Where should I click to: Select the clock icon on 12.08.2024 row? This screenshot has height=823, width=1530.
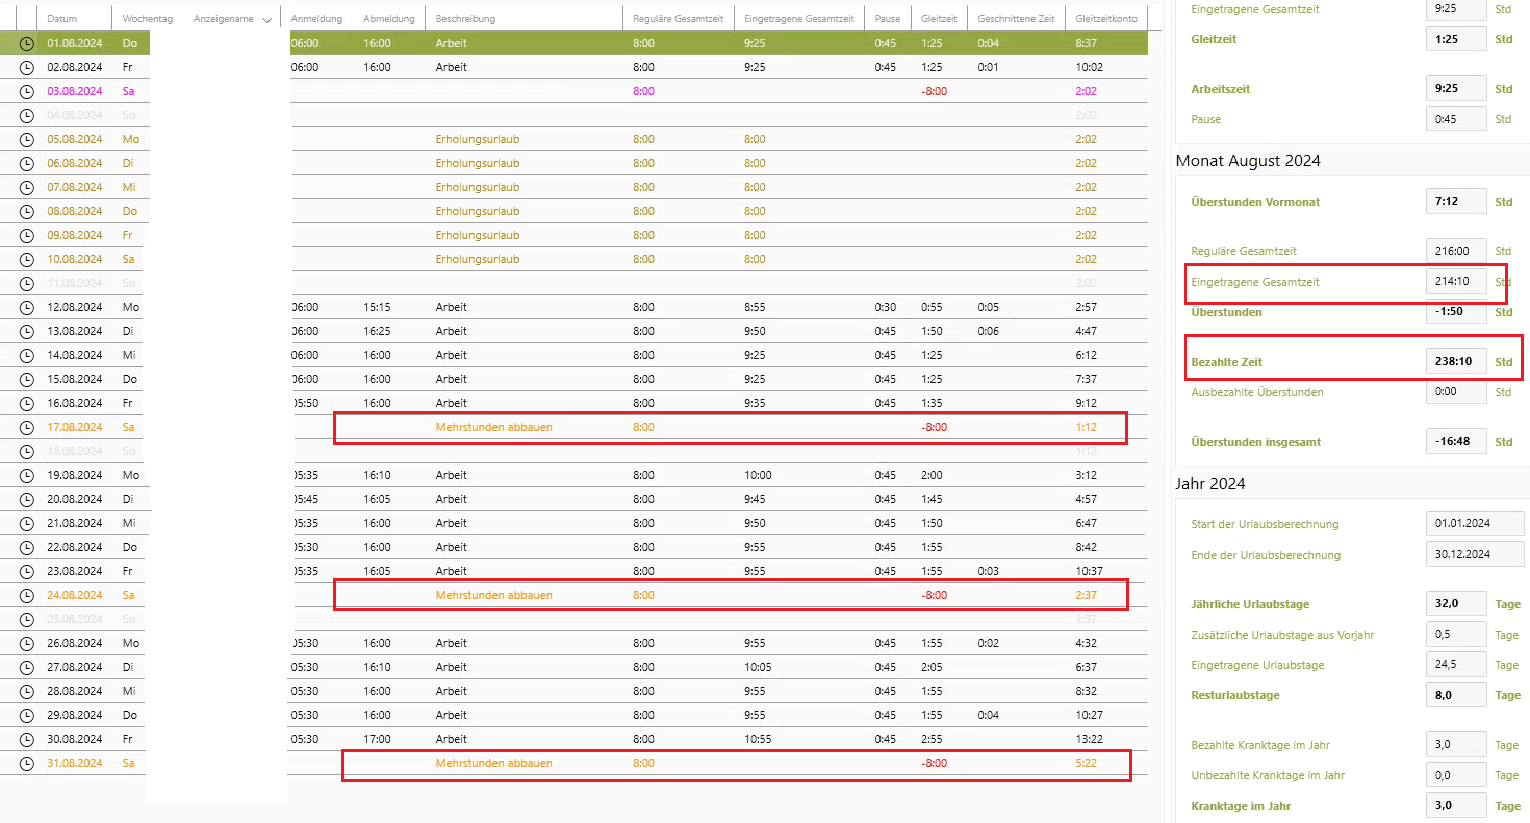point(26,308)
